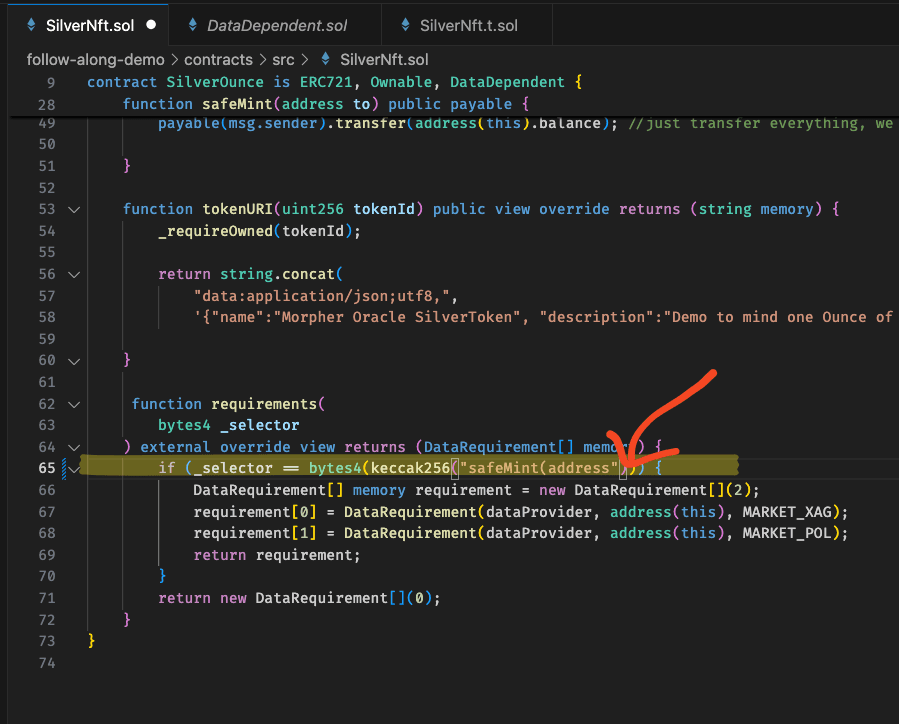Click 'string.concat' on line 56
This screenshot has width=899, height=724.
[277, 274]
